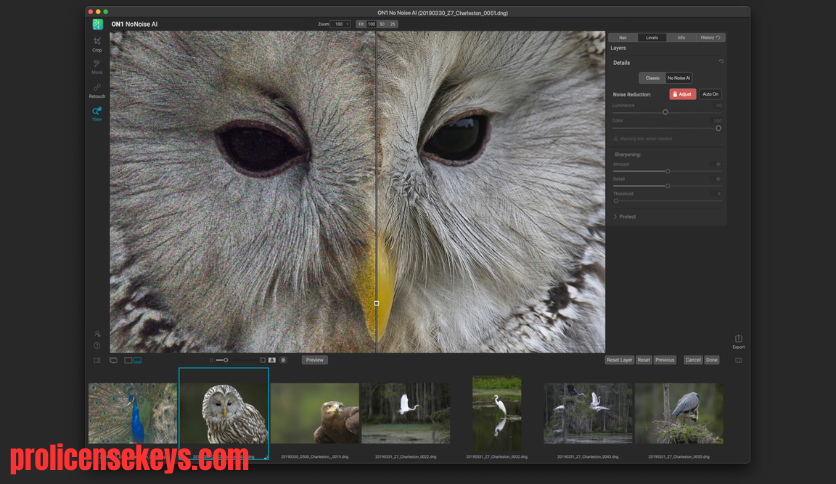
Task: Adjust the Luminance slider handle
Action: pos(665,112)
